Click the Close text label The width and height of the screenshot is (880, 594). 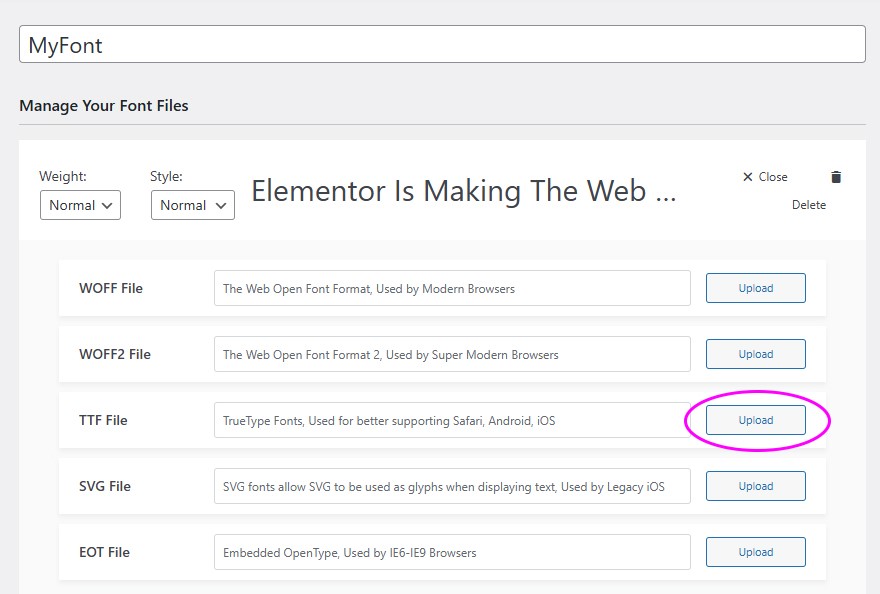click(x=773, y=177)
